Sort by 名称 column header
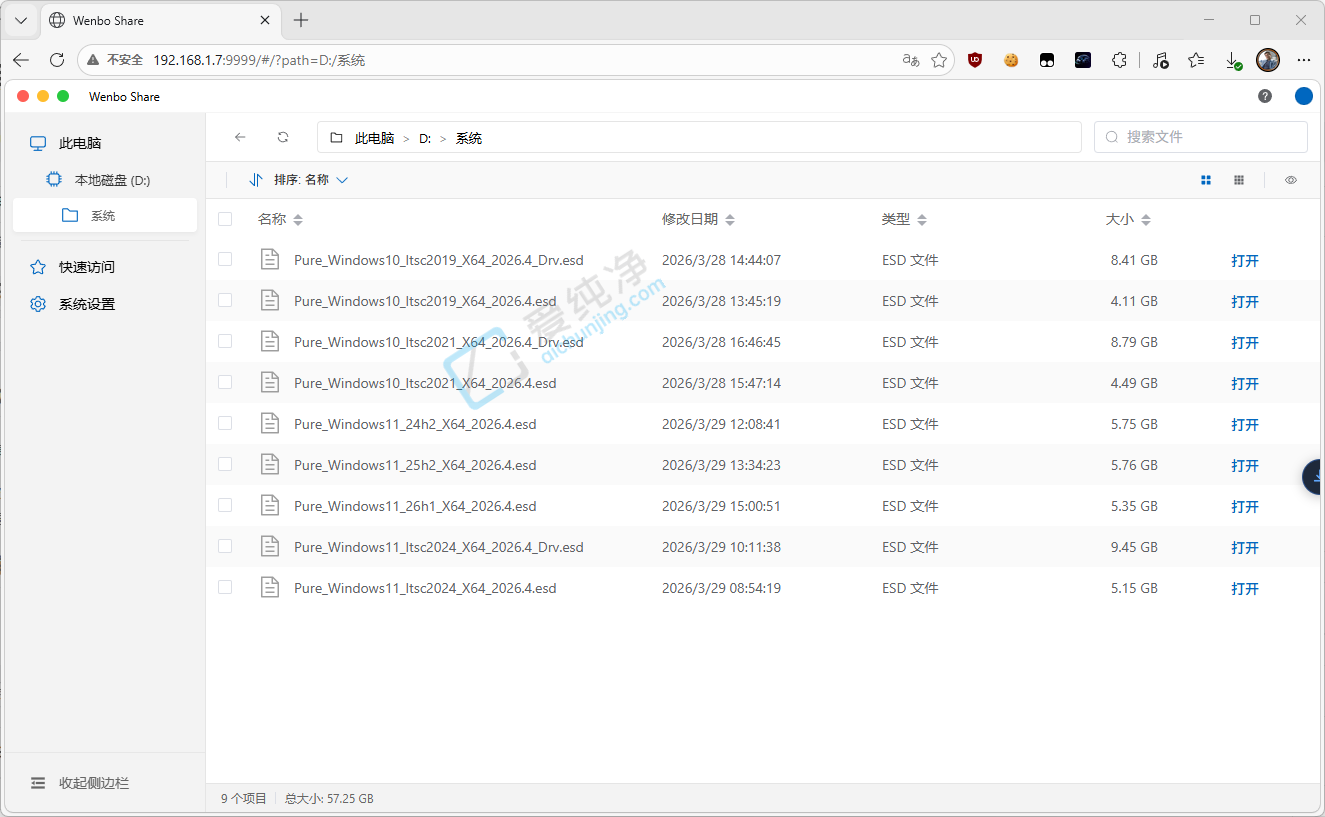Viewport: 1325px width, 817px height. [x=280, y=219]
